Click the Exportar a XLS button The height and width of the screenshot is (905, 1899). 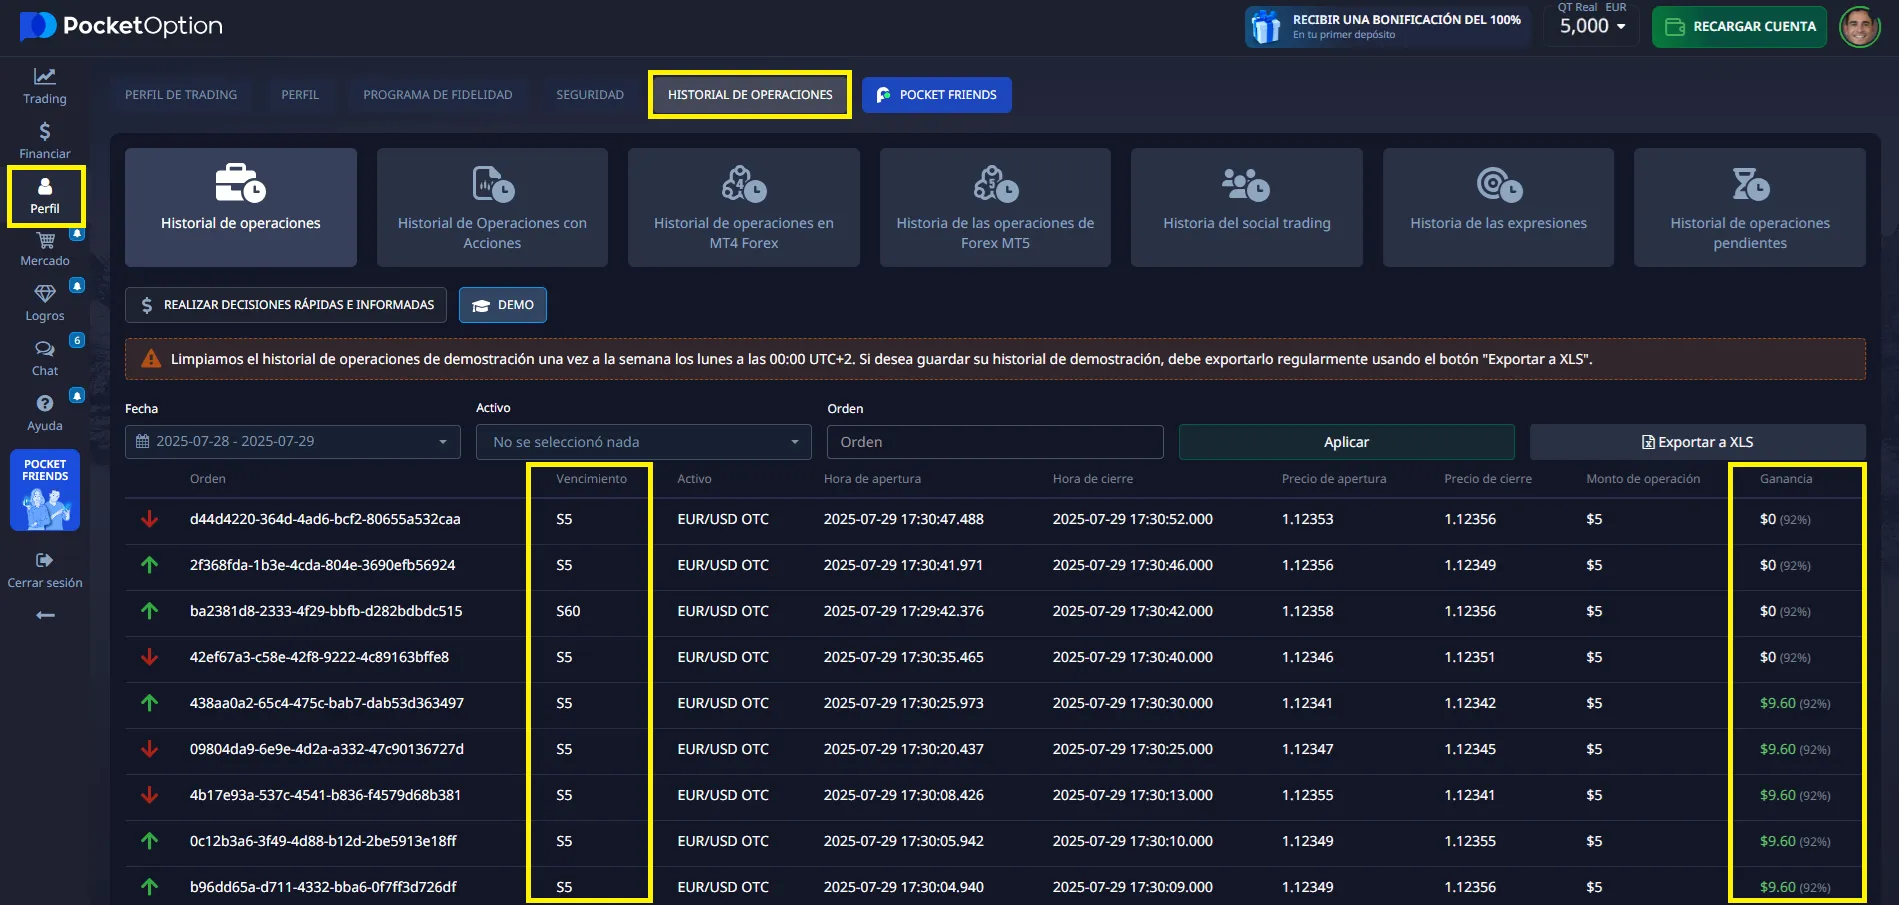point(1698,442)
